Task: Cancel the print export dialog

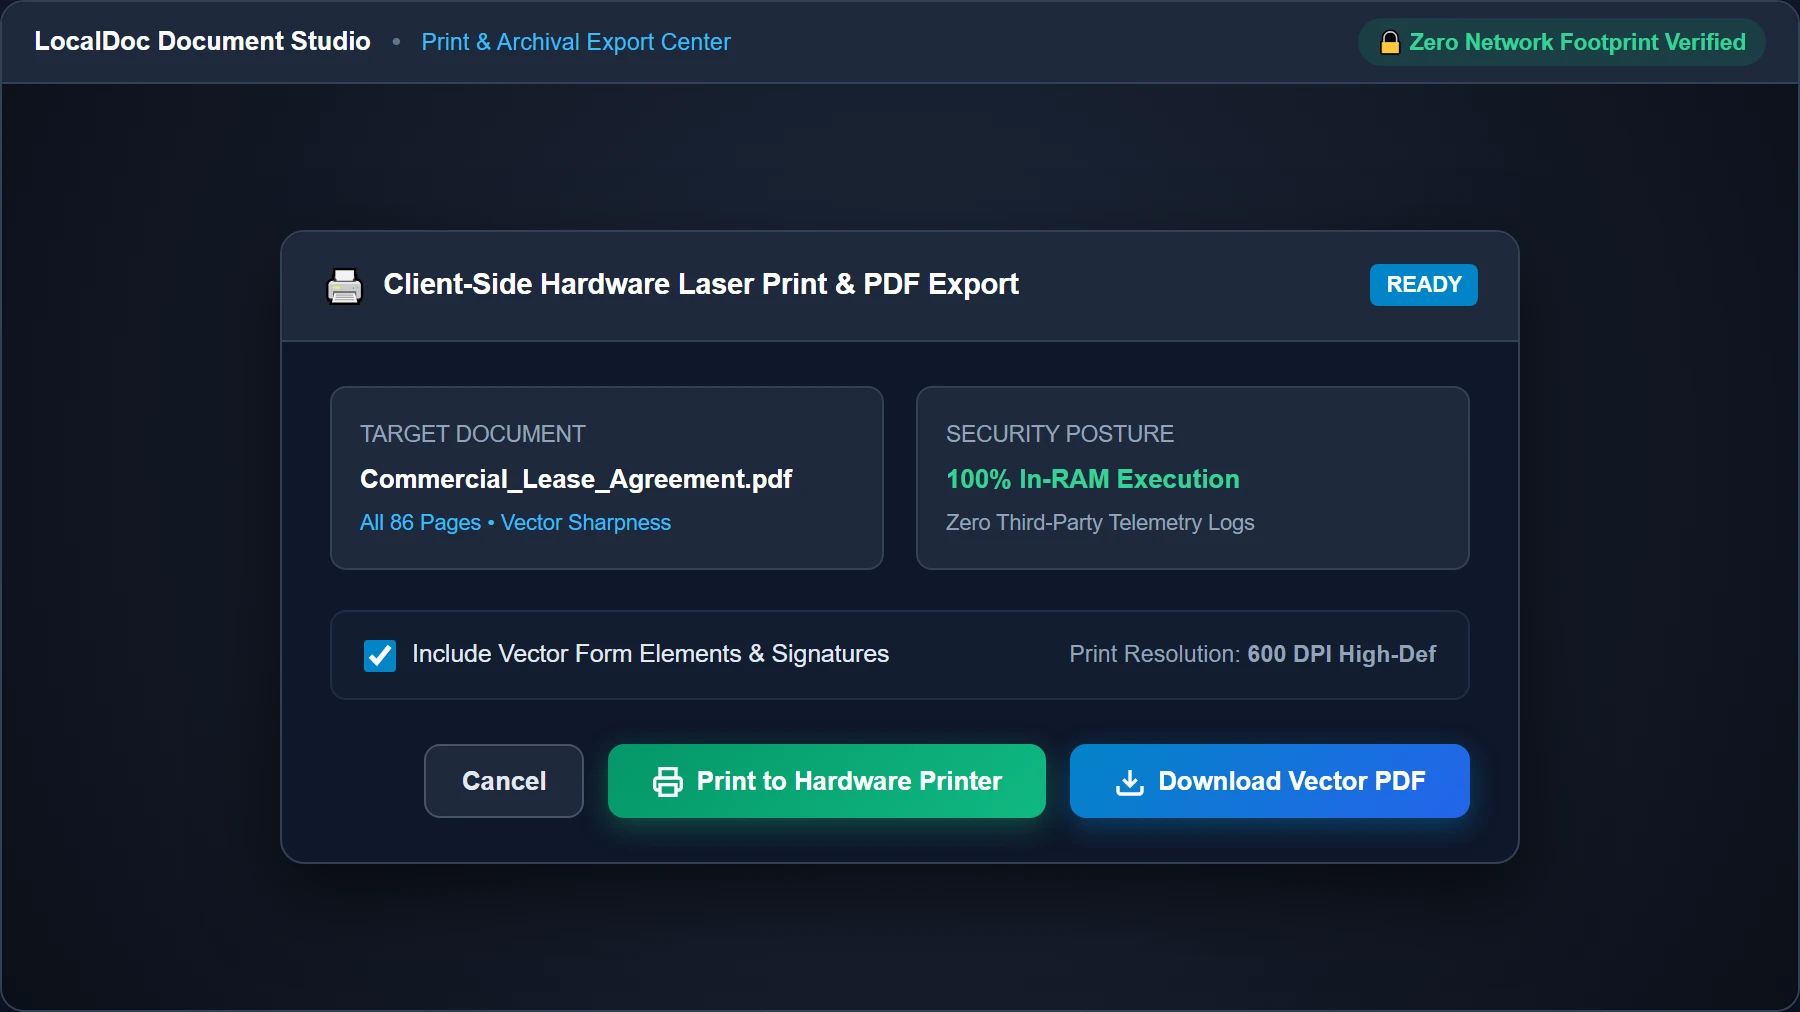Action: click(504, 781)
